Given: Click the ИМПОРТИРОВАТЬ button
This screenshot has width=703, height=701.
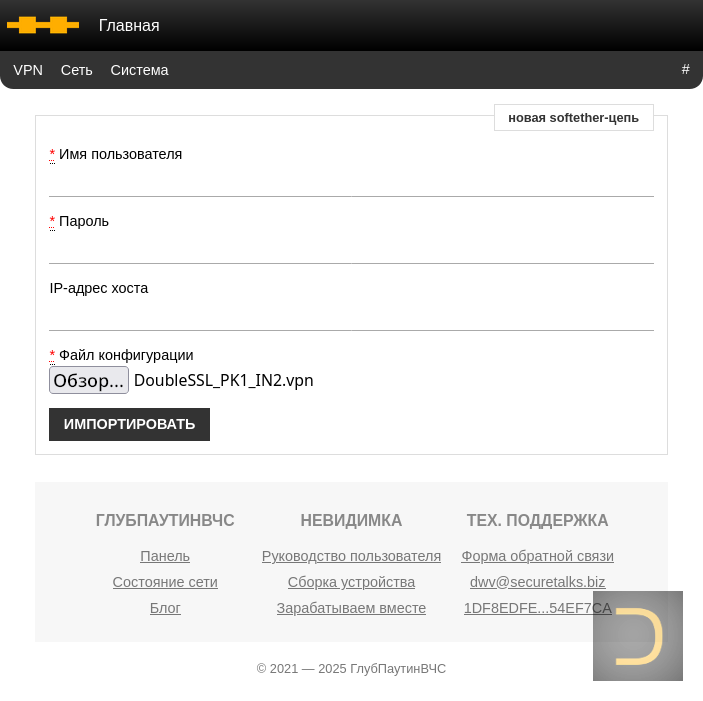Looking at the screenshot, I should [129, 424].
